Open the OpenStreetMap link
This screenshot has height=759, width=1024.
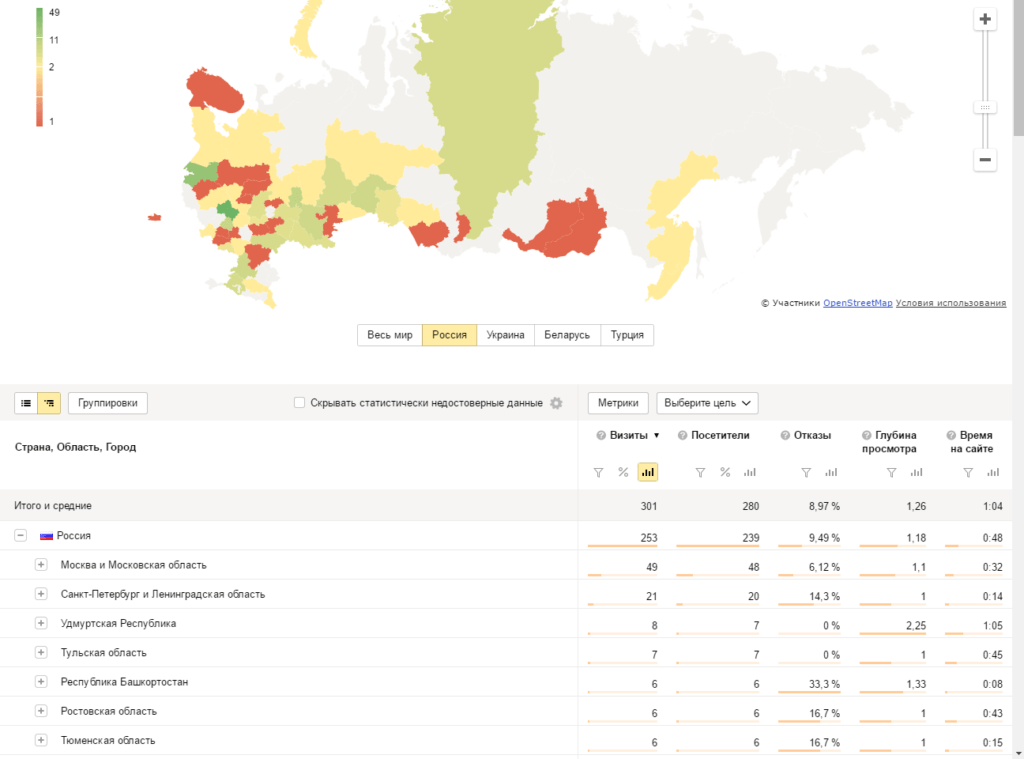tap(857, 303)
